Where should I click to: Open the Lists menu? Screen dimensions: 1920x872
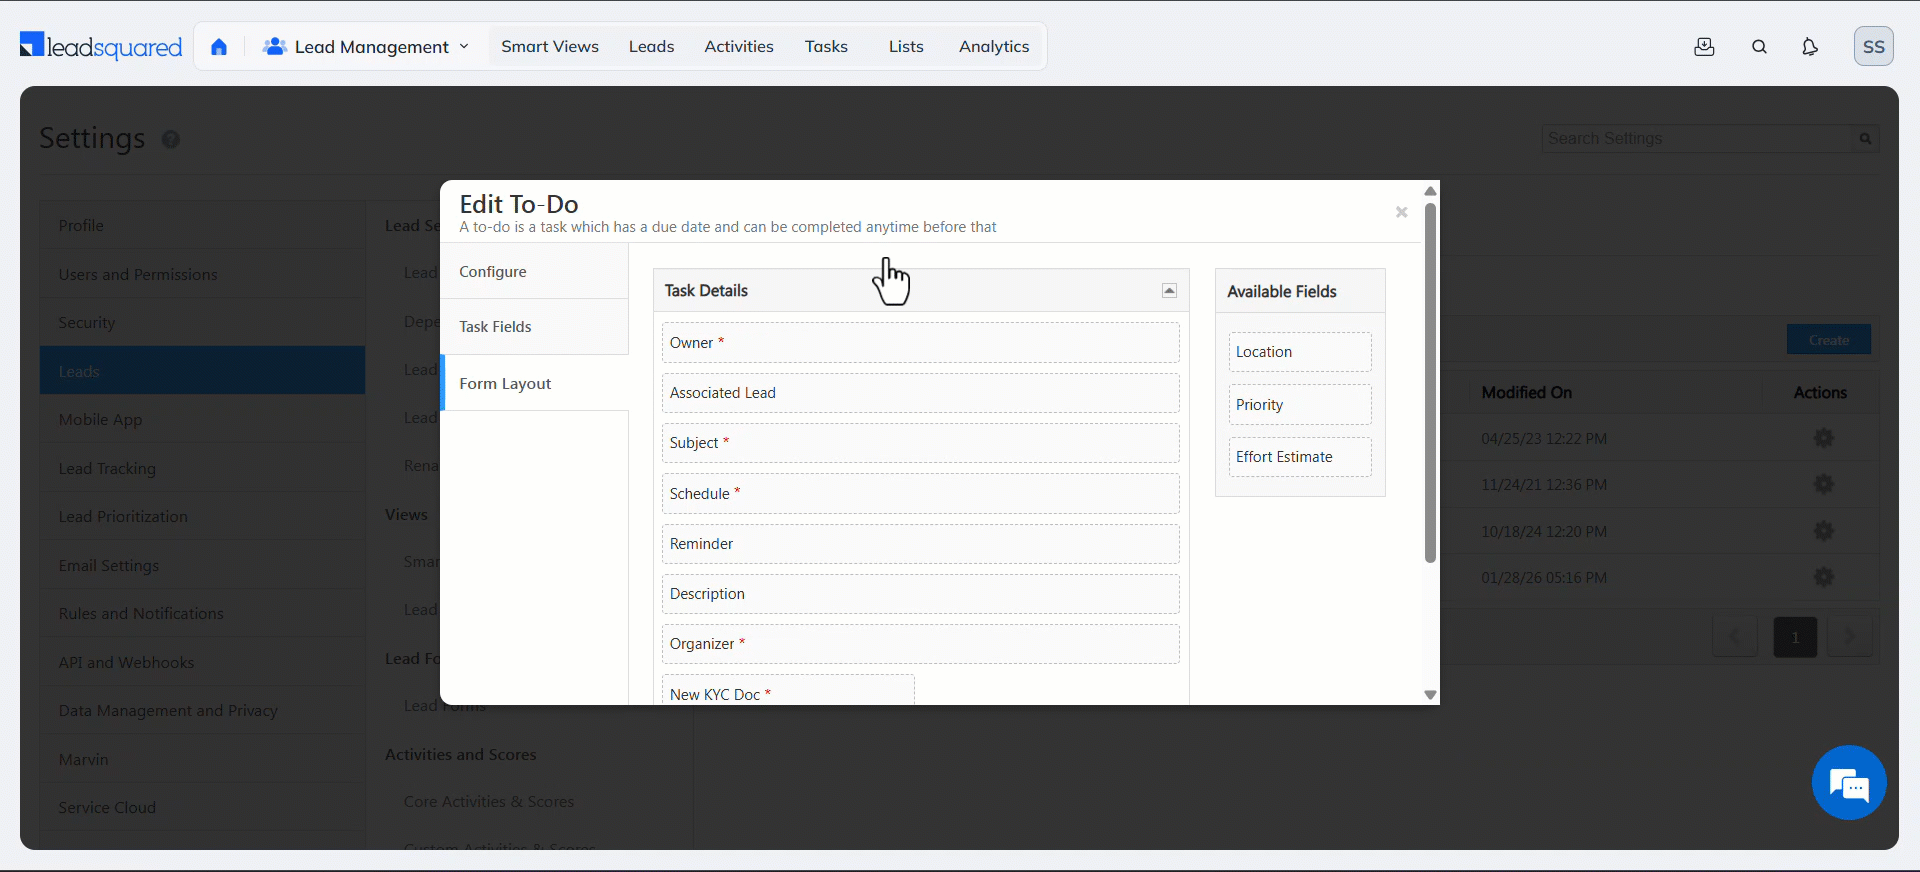[x=906, y=46]
